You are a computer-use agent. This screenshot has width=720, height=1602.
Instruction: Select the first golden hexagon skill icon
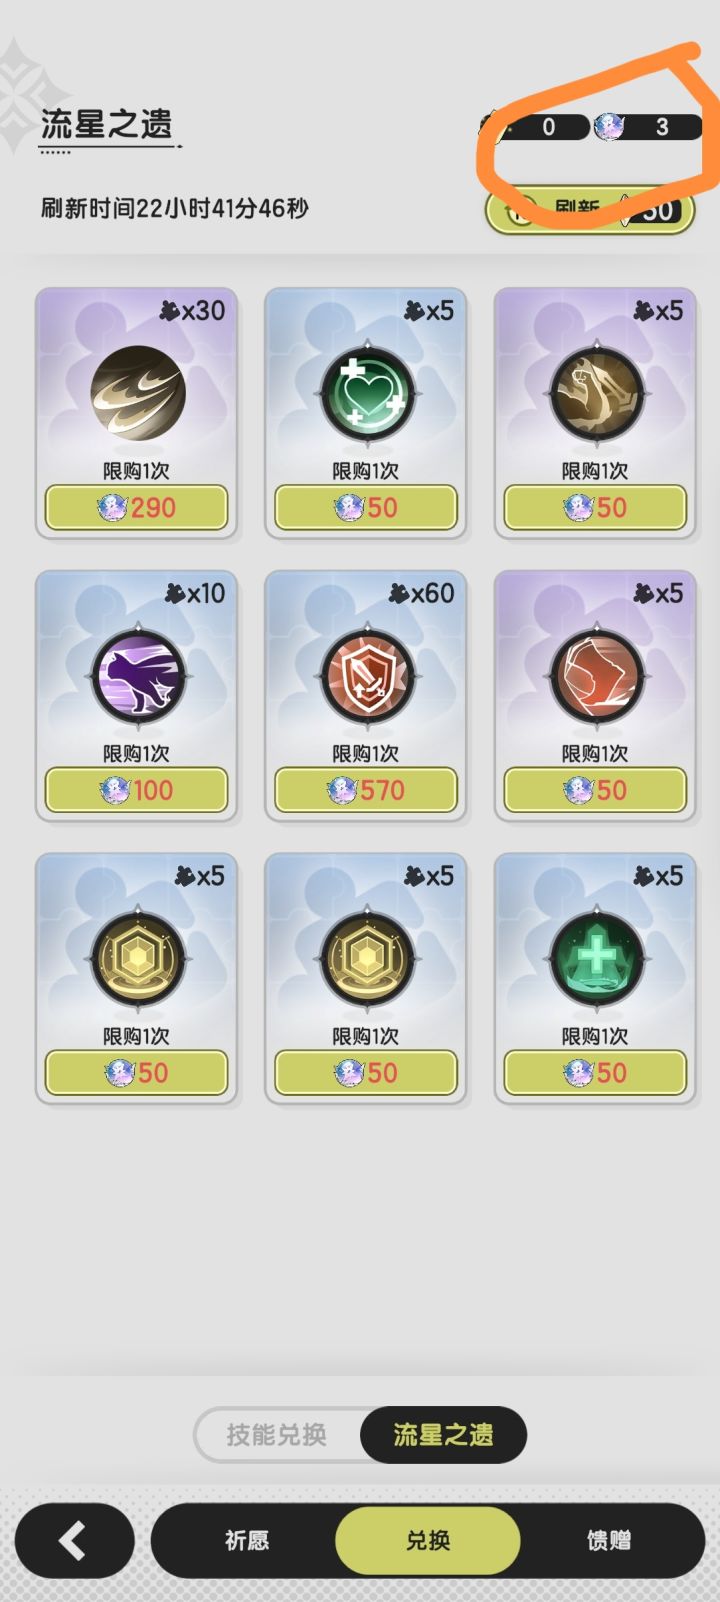click(x=137, y=959)
